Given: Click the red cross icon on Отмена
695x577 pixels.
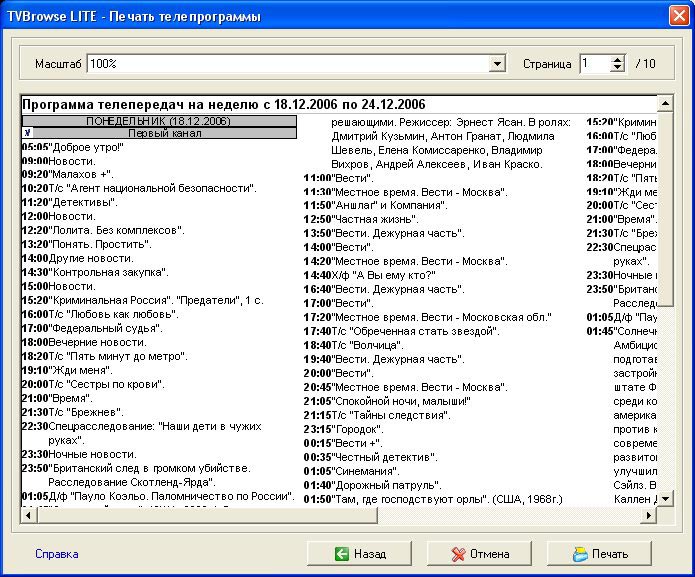Looking at the screenshot, I should [x=459, y=554].
